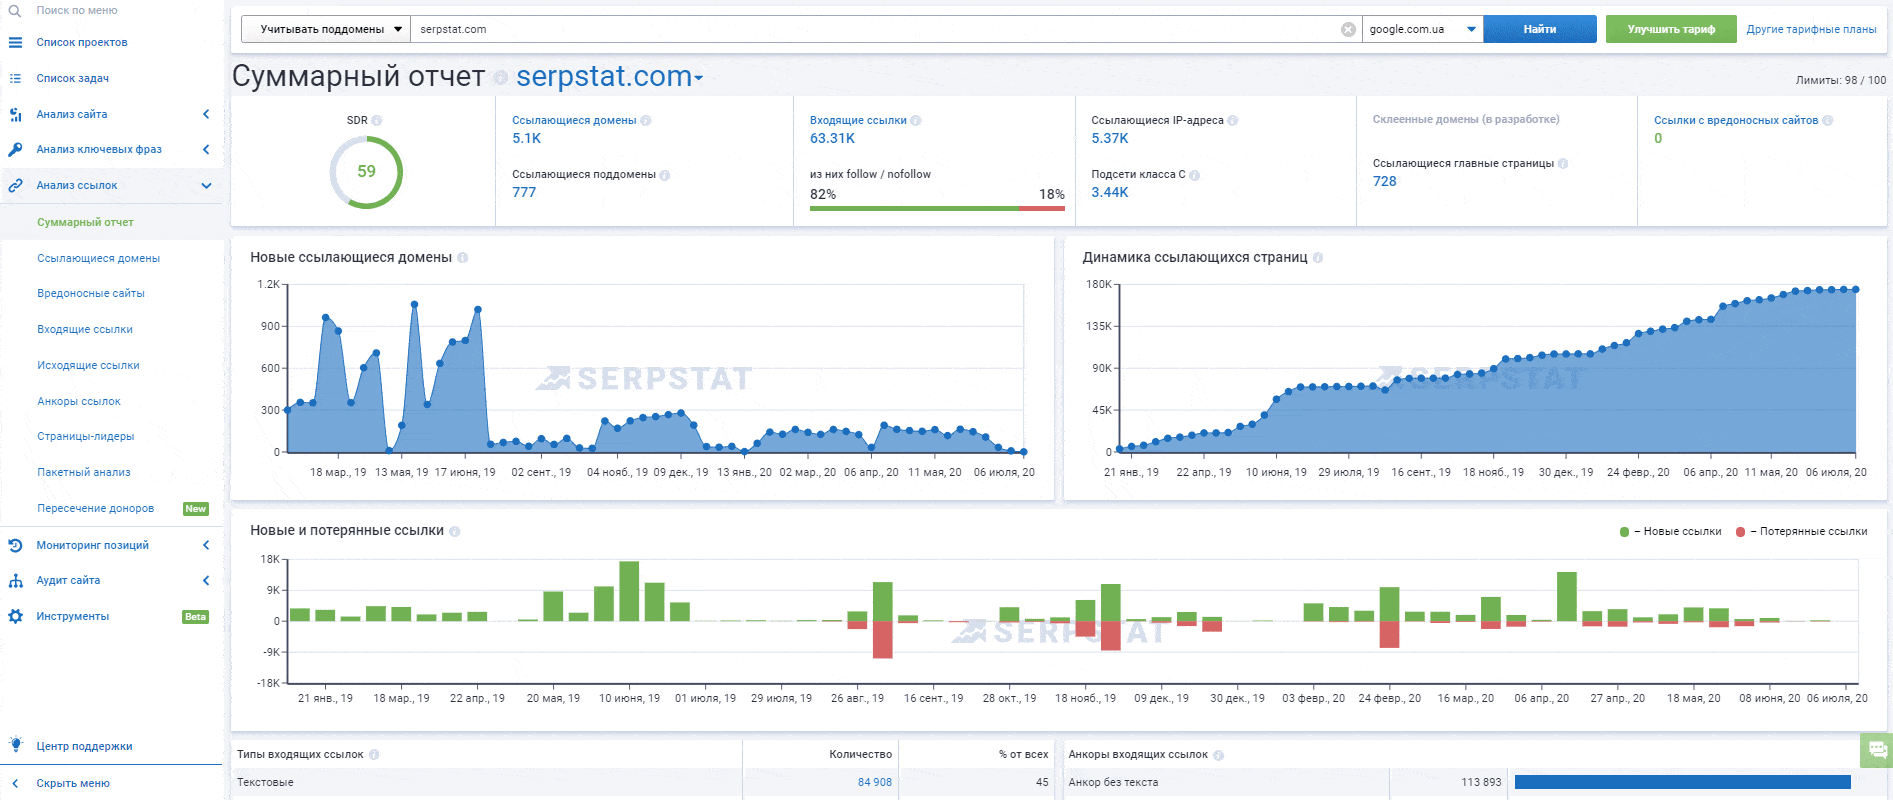Open the Referring domains menu item

[98, 258]
